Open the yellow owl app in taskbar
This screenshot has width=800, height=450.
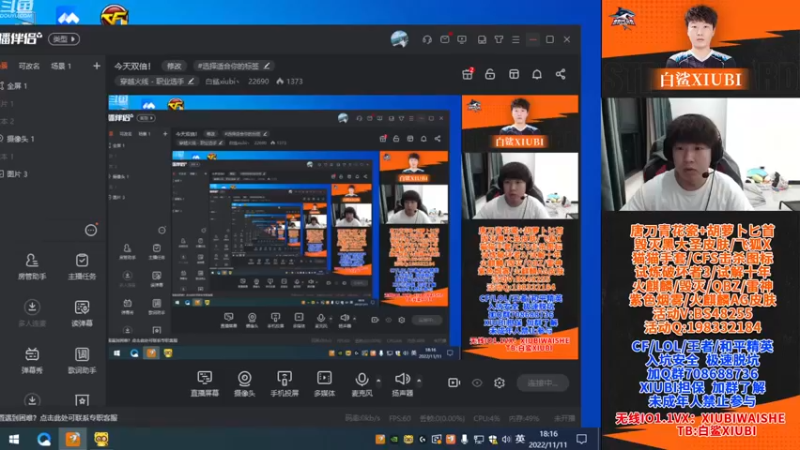[101, 439]
